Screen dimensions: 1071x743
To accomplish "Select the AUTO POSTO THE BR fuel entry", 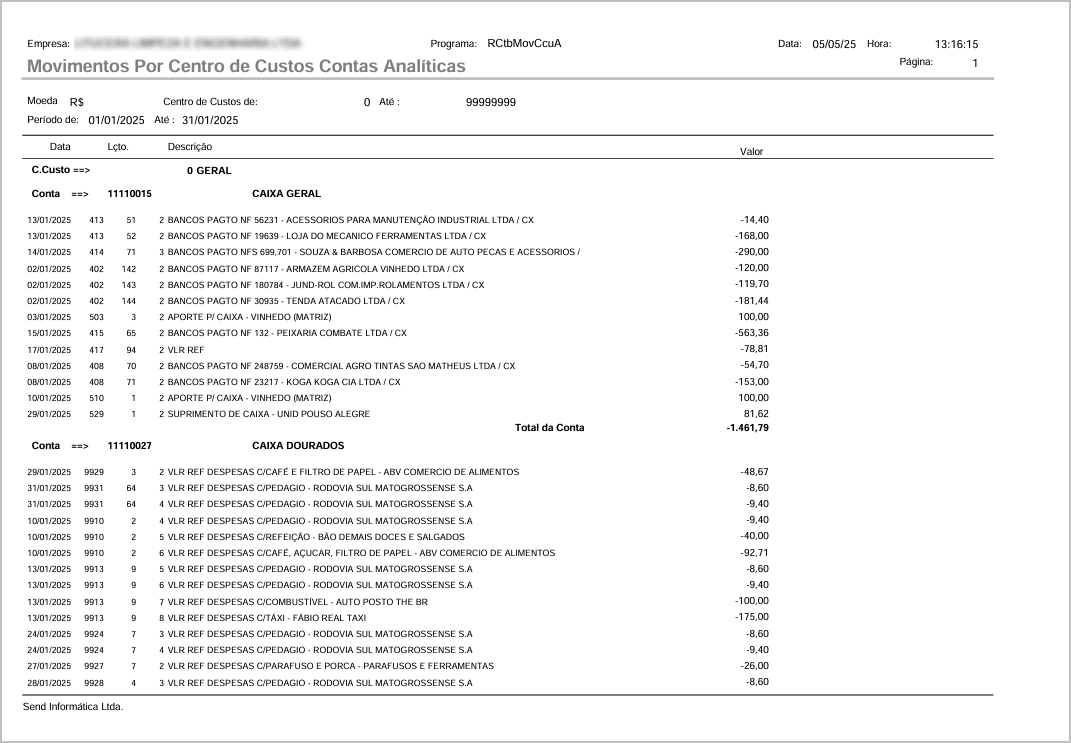I will tap(398, 602).
